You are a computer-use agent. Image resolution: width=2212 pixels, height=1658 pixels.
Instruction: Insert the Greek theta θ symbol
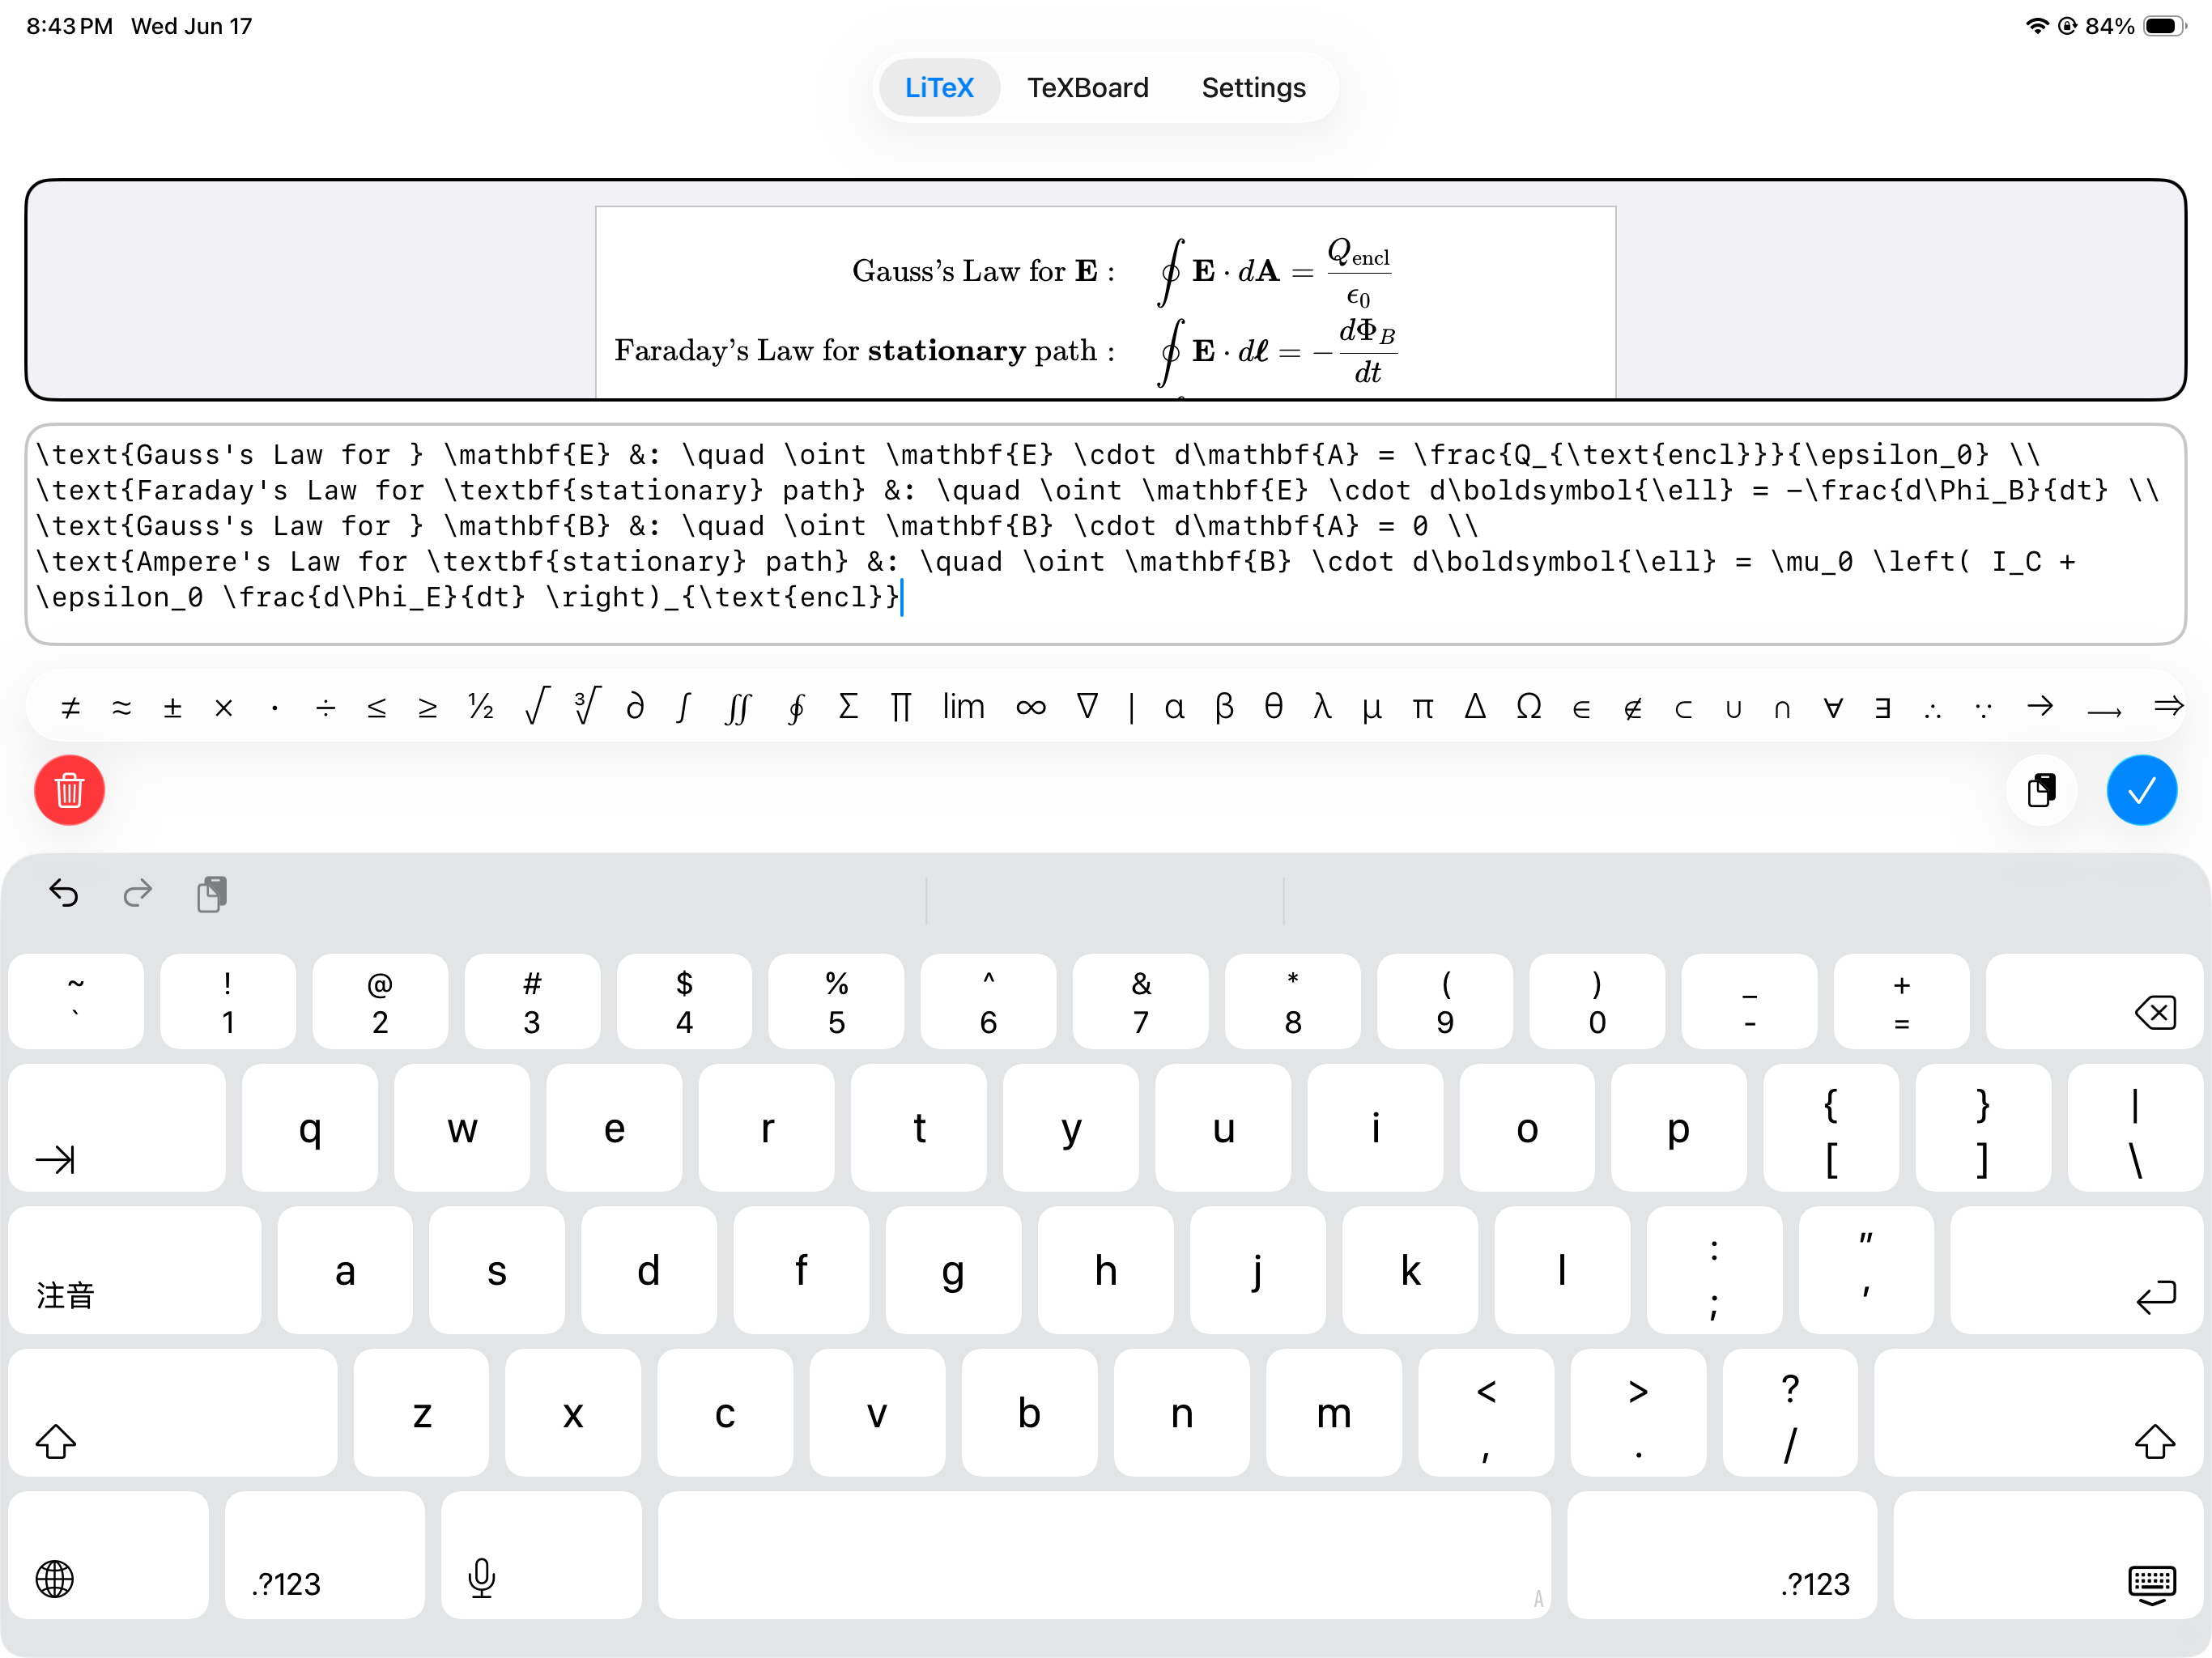point(1273,707)
